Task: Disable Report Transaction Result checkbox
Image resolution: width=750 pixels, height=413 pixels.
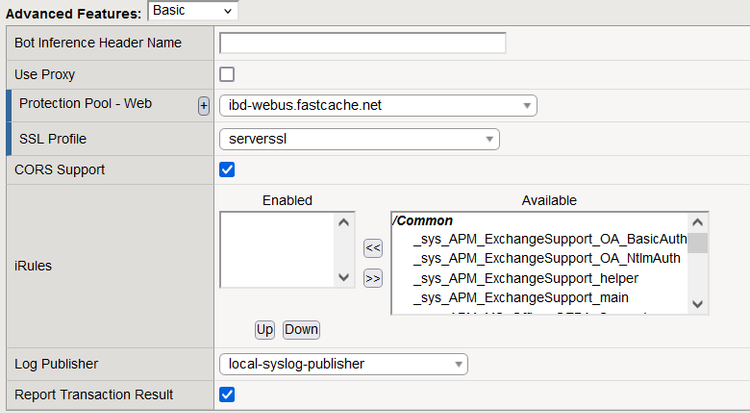Action: tap(227, 394)
